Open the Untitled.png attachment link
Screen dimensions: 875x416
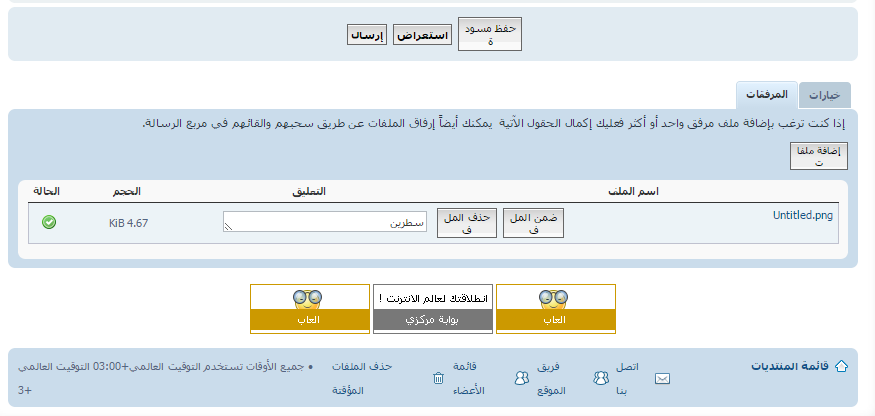pos(803,214)
